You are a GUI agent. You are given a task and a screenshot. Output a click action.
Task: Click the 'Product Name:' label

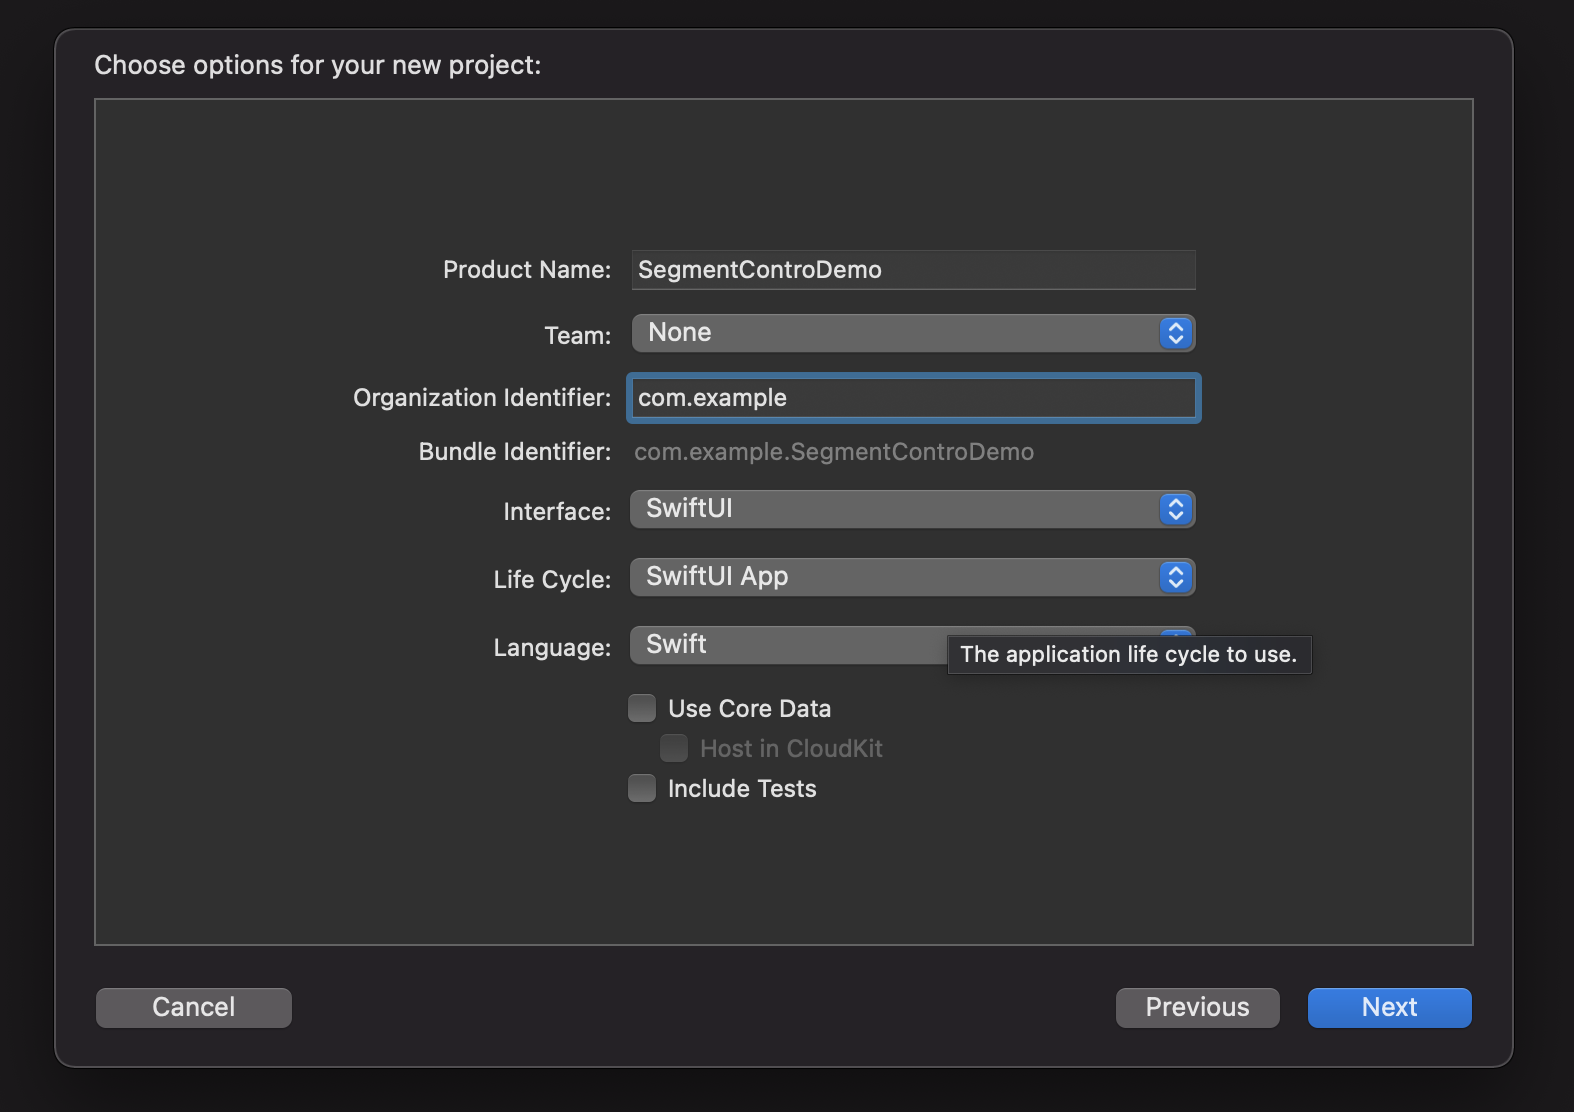[x=526, y=270]
